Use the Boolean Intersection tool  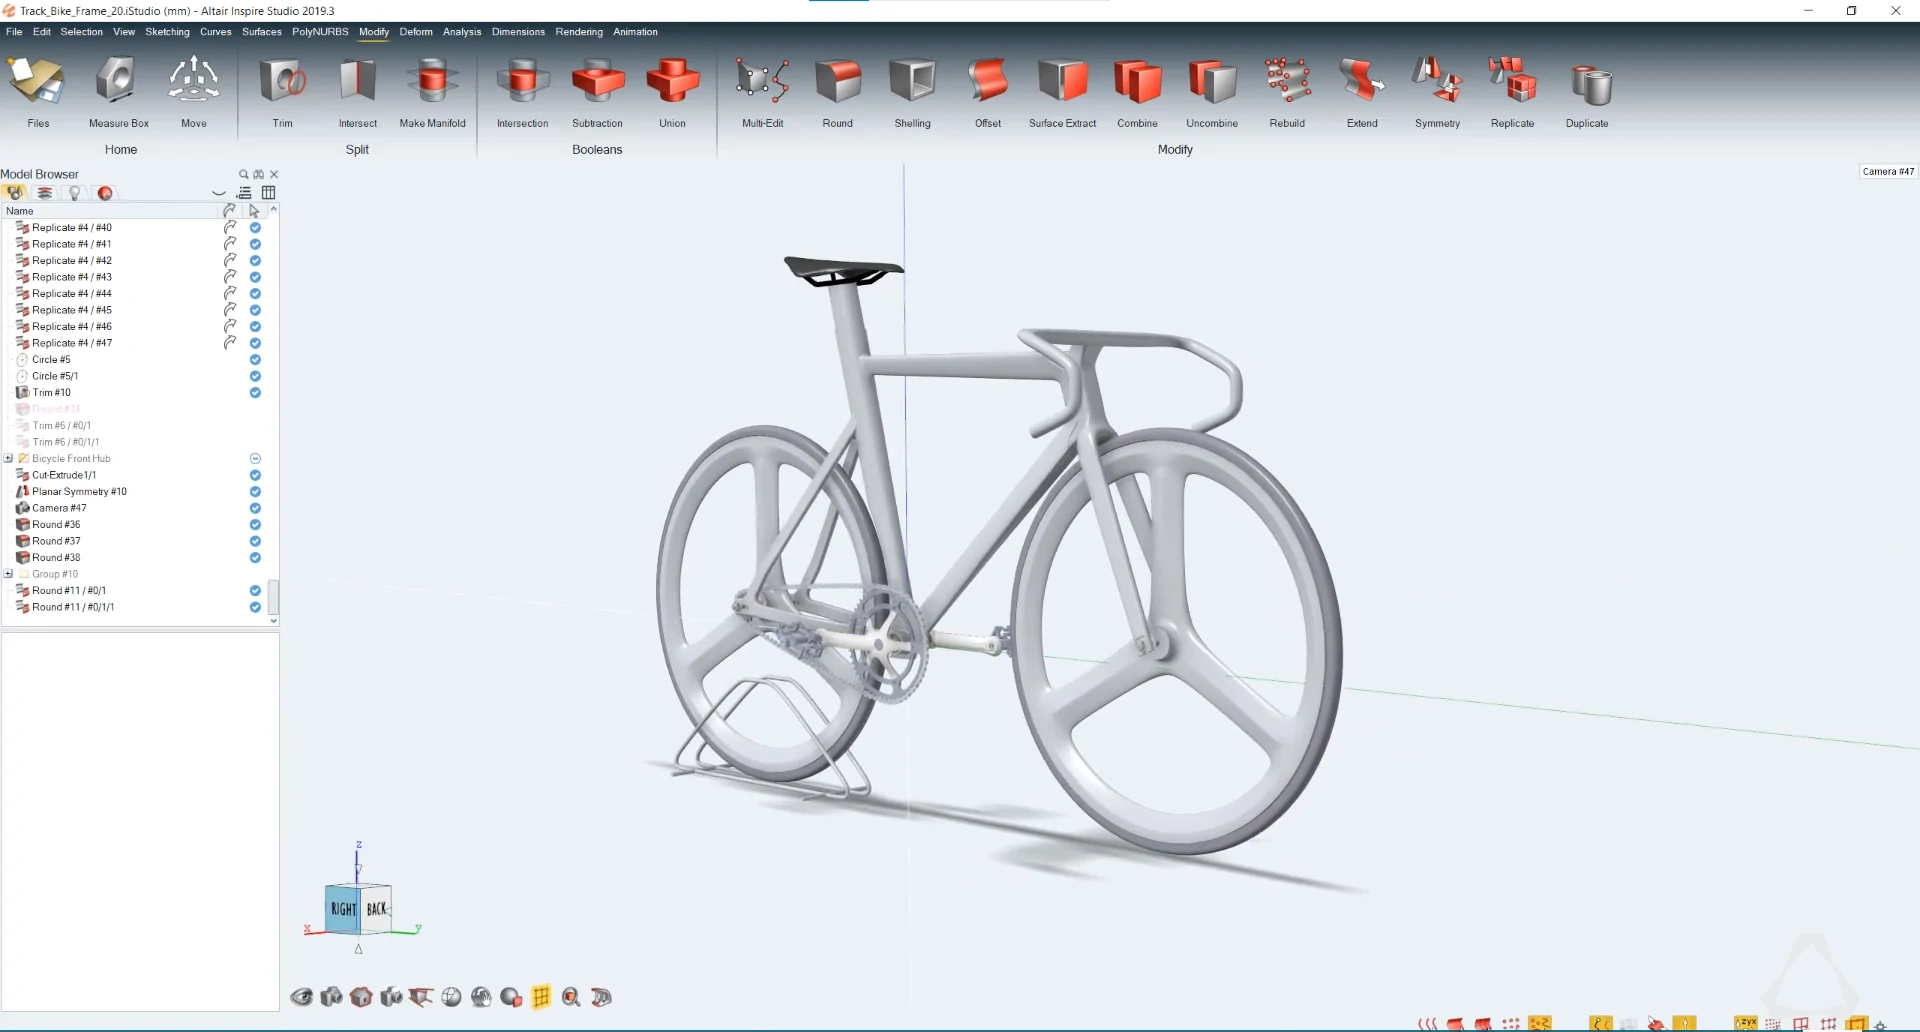point(522,92)
